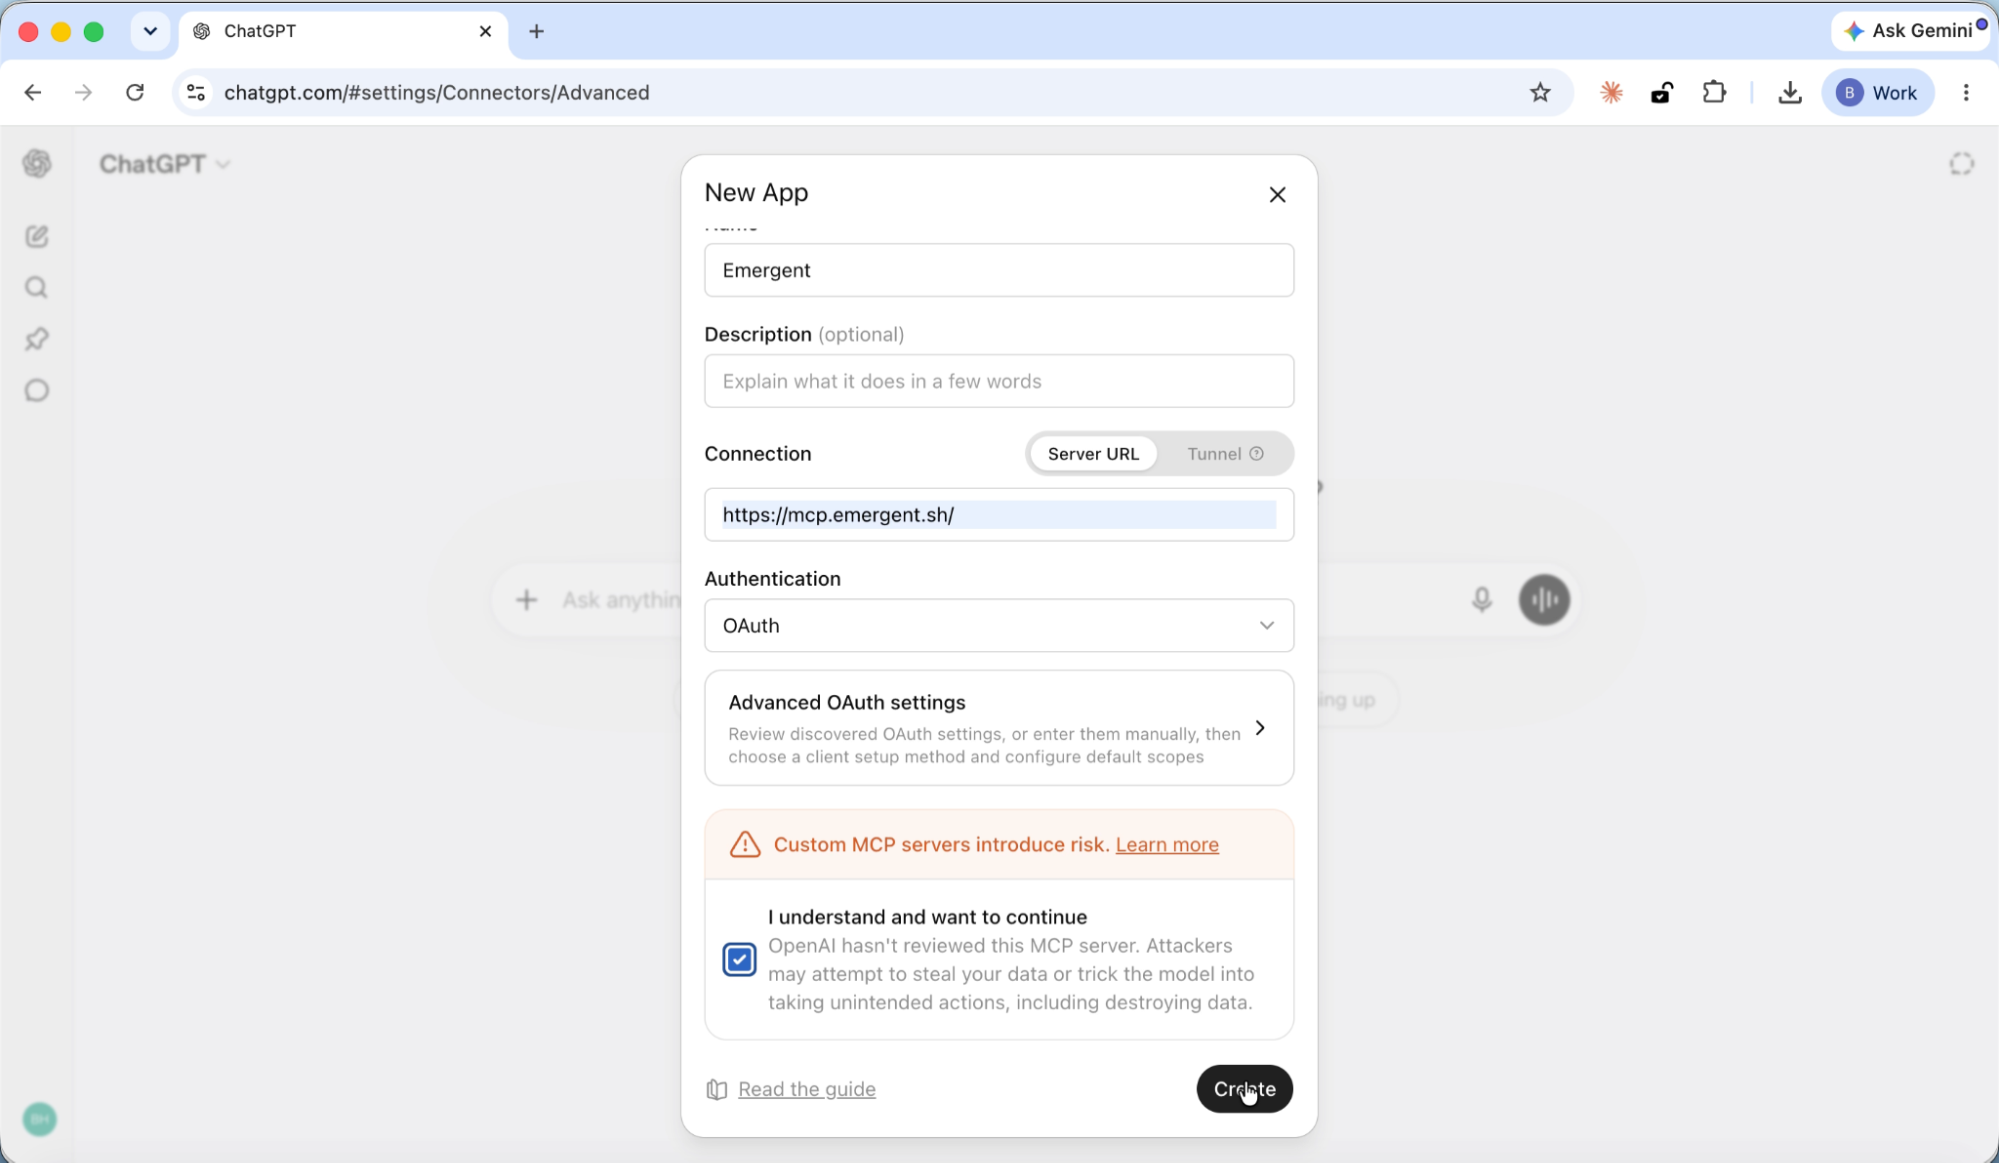Click the Ask Gemini button

(x=1910, y=31)
